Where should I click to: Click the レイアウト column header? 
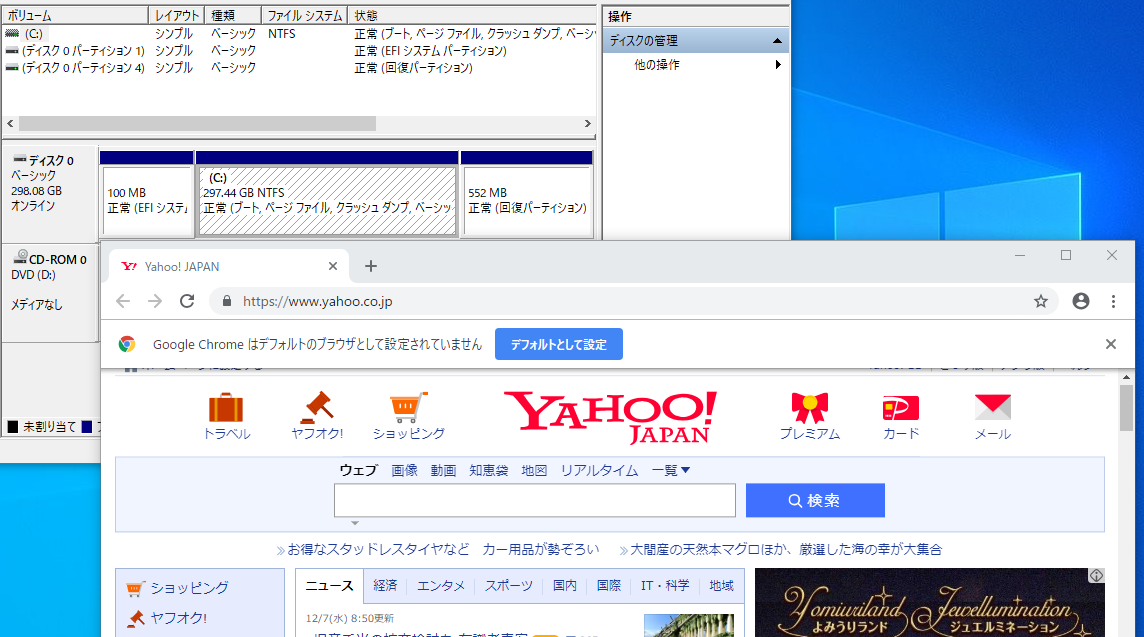pos(177,15)
